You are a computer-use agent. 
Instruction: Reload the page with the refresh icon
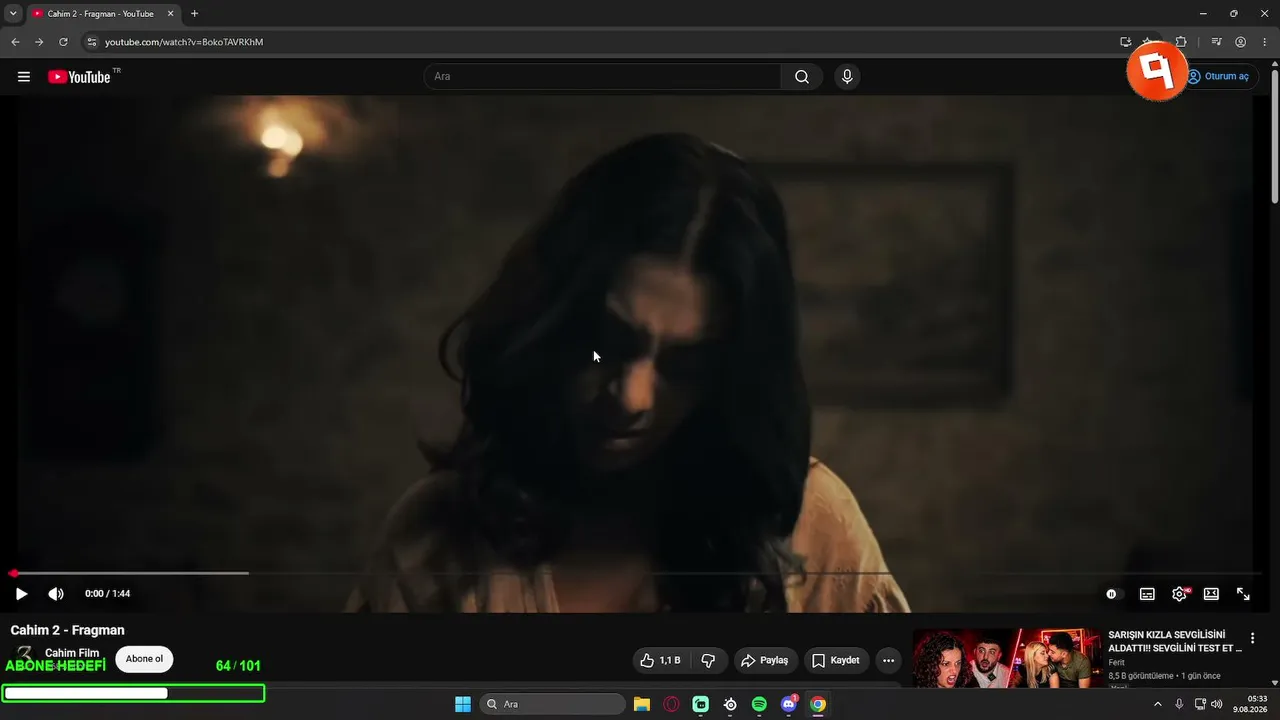tap(63, 42)
